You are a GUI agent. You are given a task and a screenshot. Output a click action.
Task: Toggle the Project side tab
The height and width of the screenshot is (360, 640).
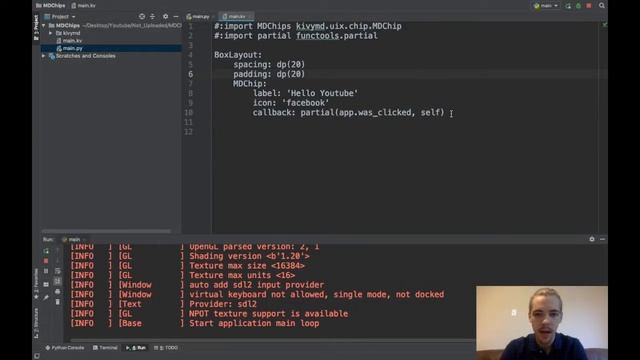pyautogui.click(x=36, y=28)
